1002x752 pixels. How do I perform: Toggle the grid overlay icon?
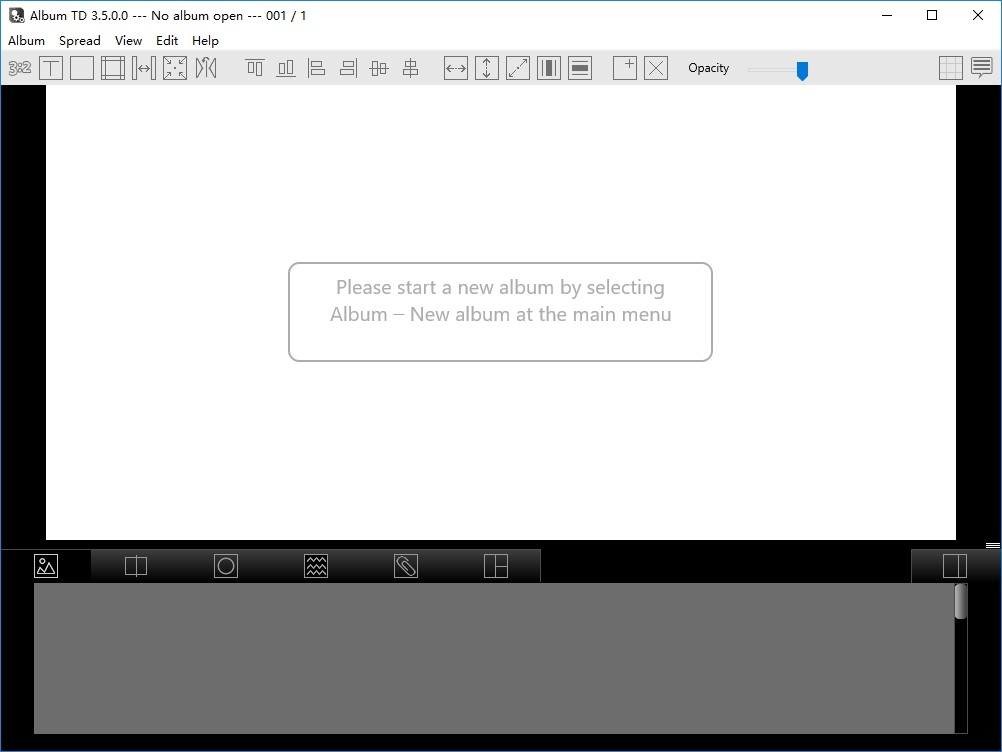[x=951, y=68]
